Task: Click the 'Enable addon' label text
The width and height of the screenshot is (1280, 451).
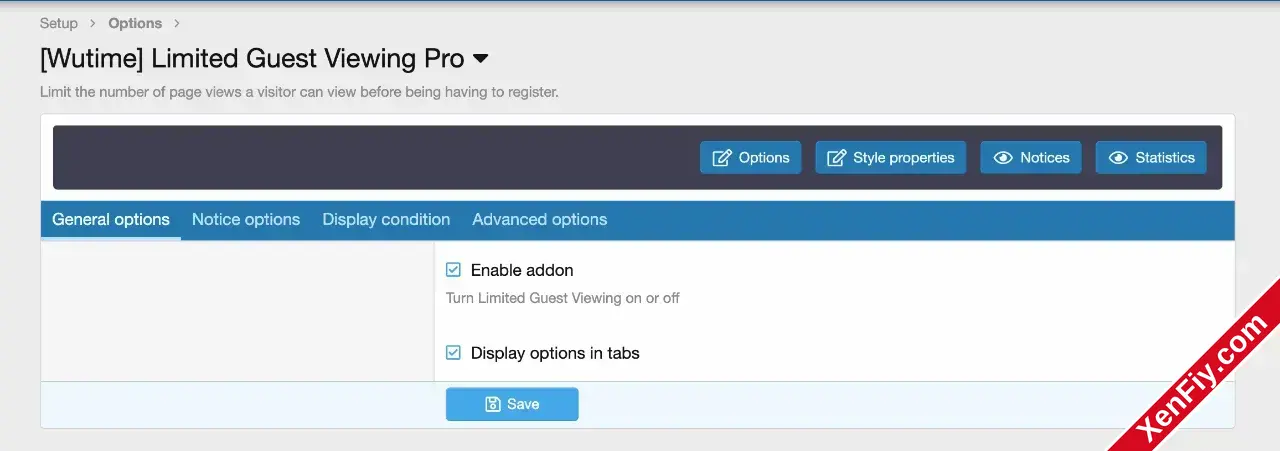Action: point(522,270)
